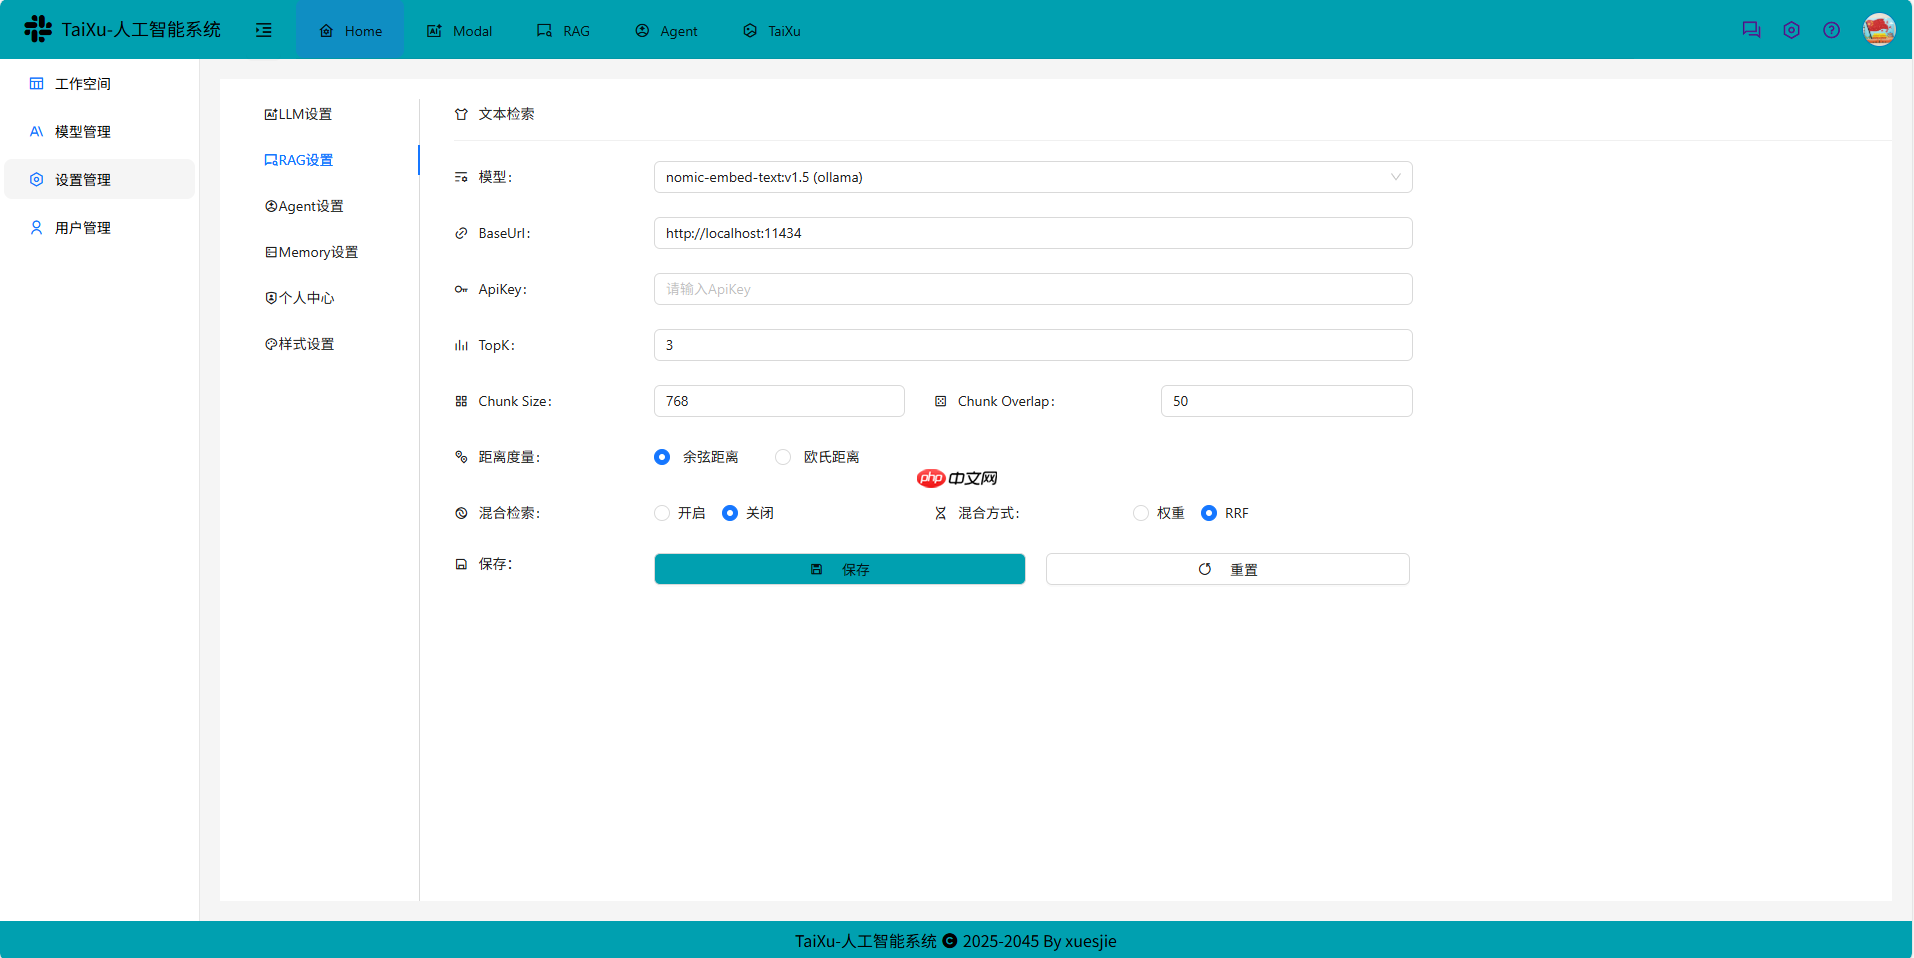Switch to the Modal tab
The height and width of the screenshot is (958, 1914).
click(458, 31)
